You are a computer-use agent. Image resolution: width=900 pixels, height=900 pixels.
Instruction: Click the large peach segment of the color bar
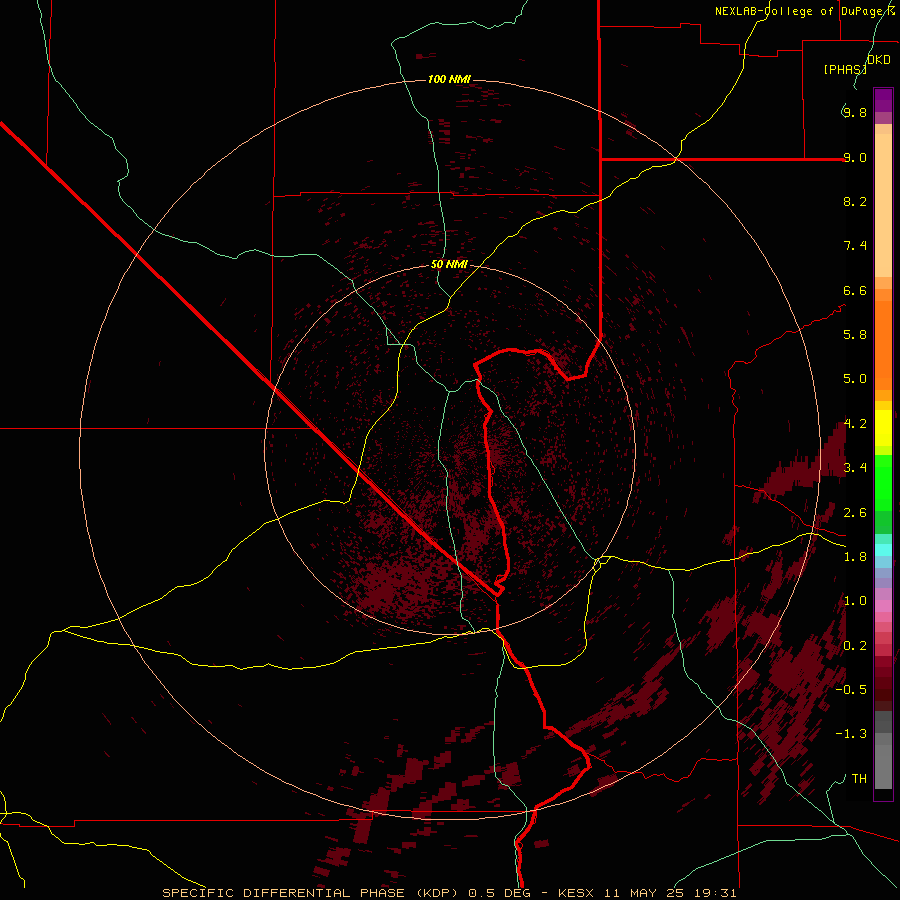(883, 205)
